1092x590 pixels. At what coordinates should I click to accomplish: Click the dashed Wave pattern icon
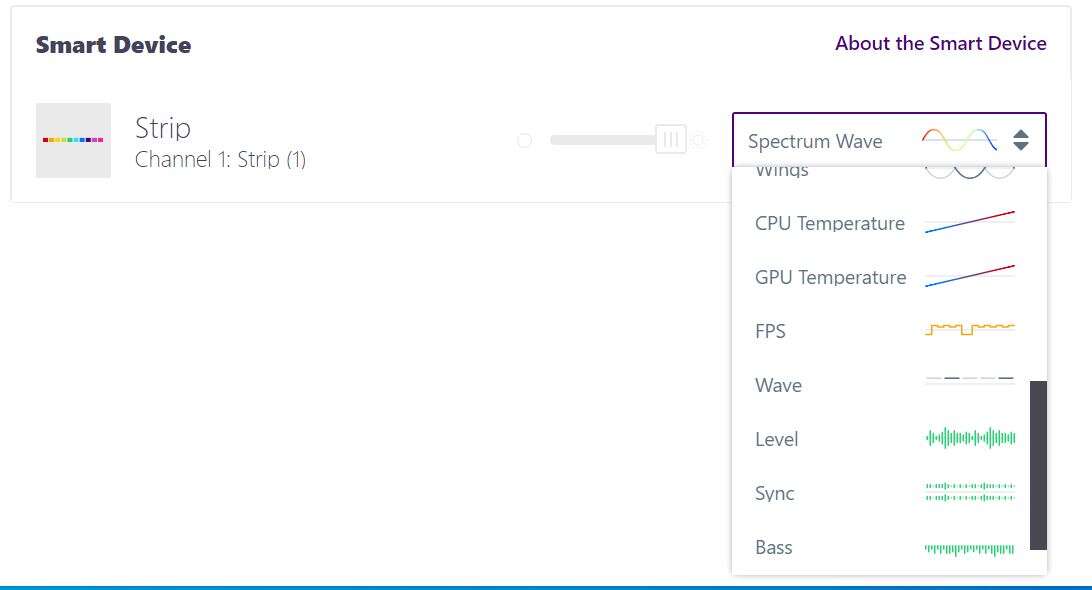pyautogui.click(x=969, y=380)
